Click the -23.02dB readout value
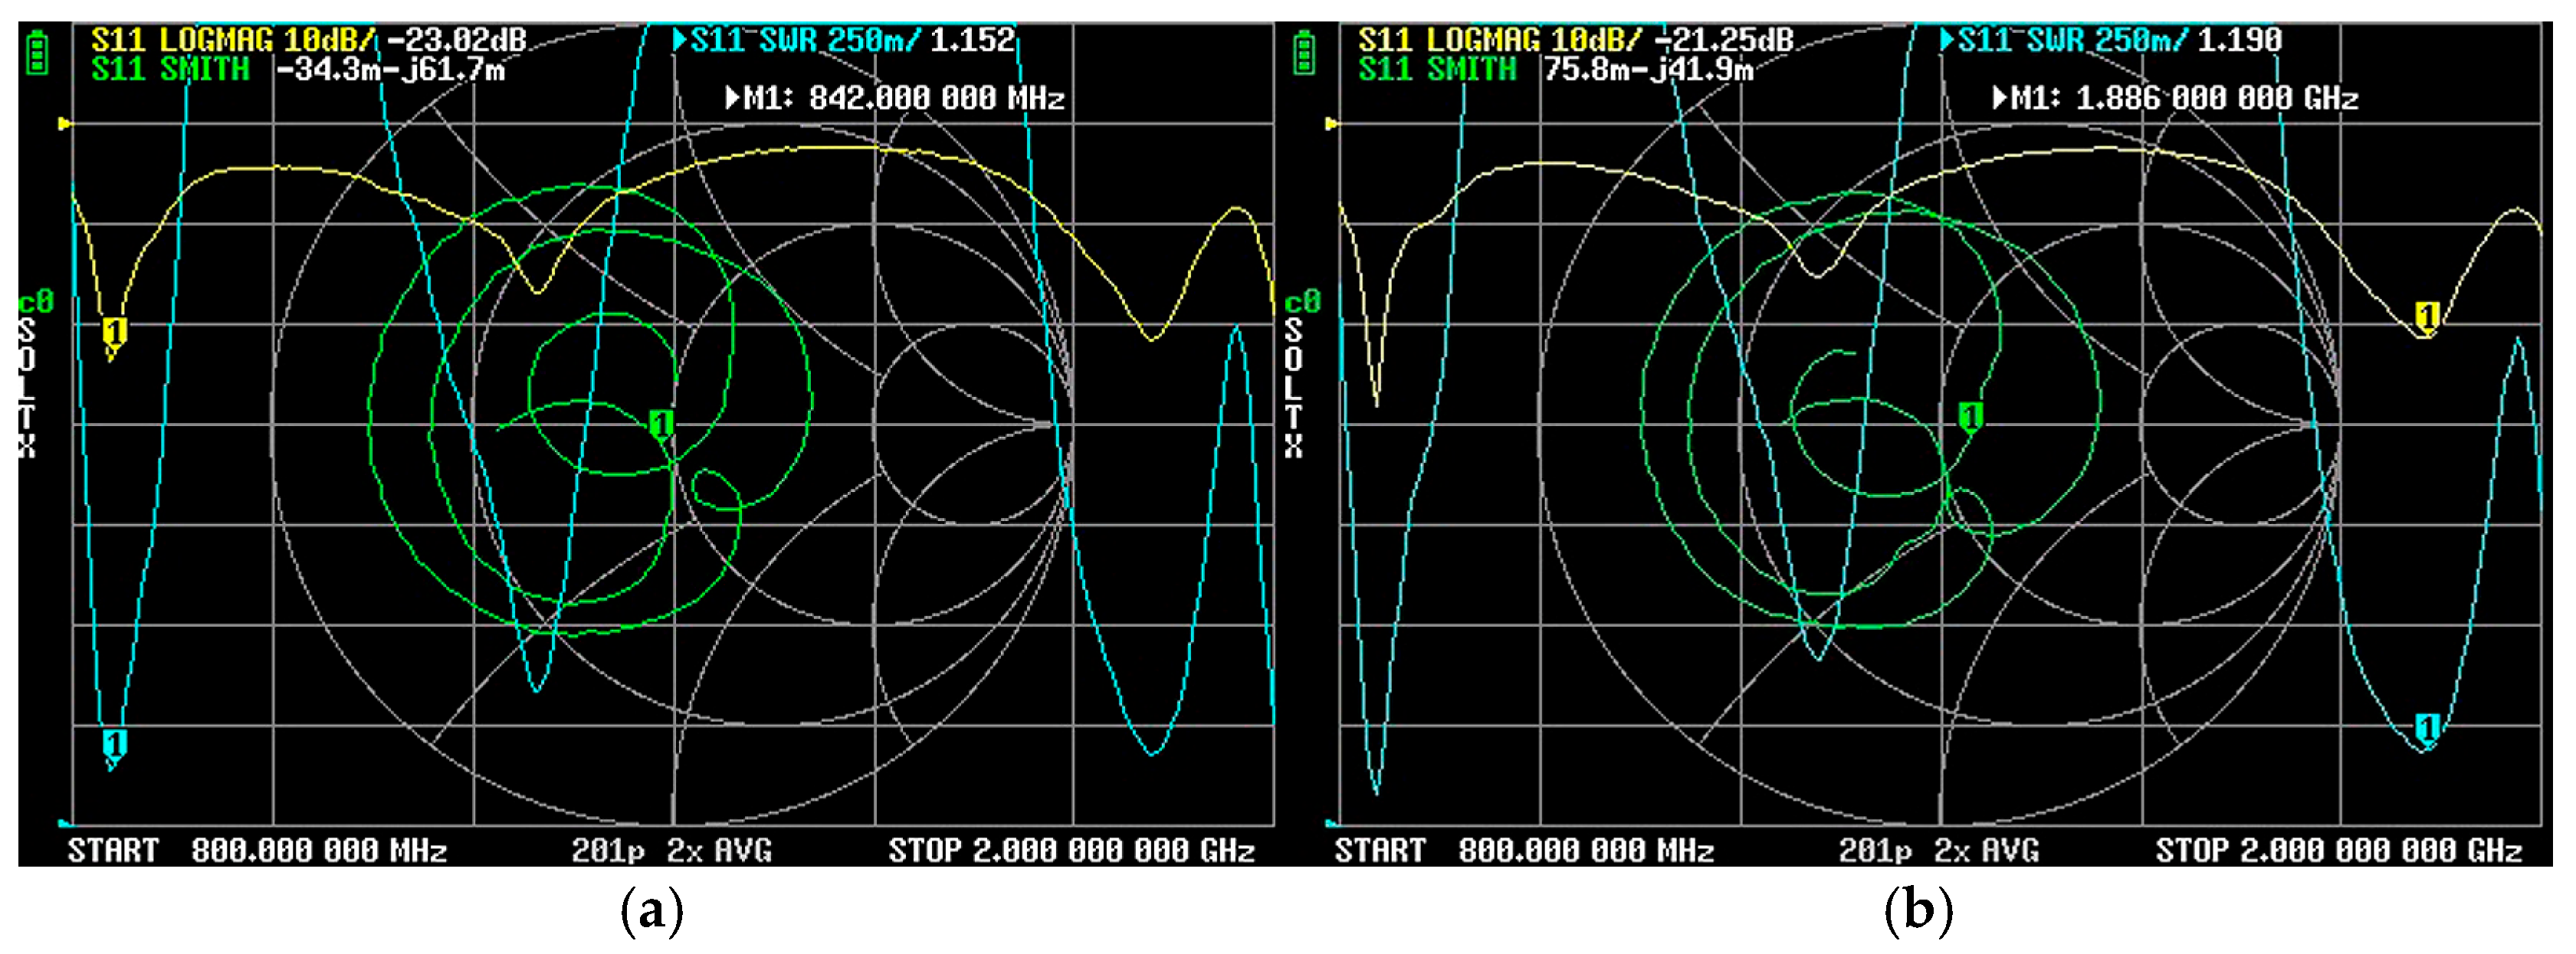2576x954 pixels. point(456,40)
